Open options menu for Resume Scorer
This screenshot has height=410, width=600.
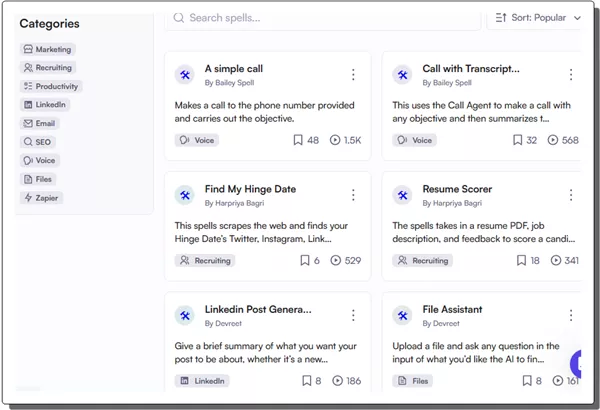571,195
